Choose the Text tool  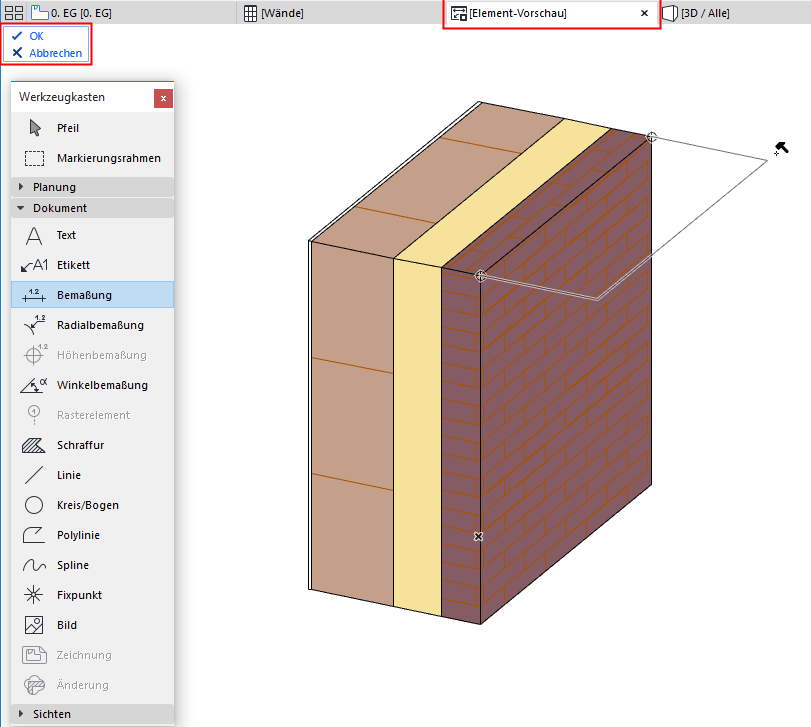(x=92, y=235)
